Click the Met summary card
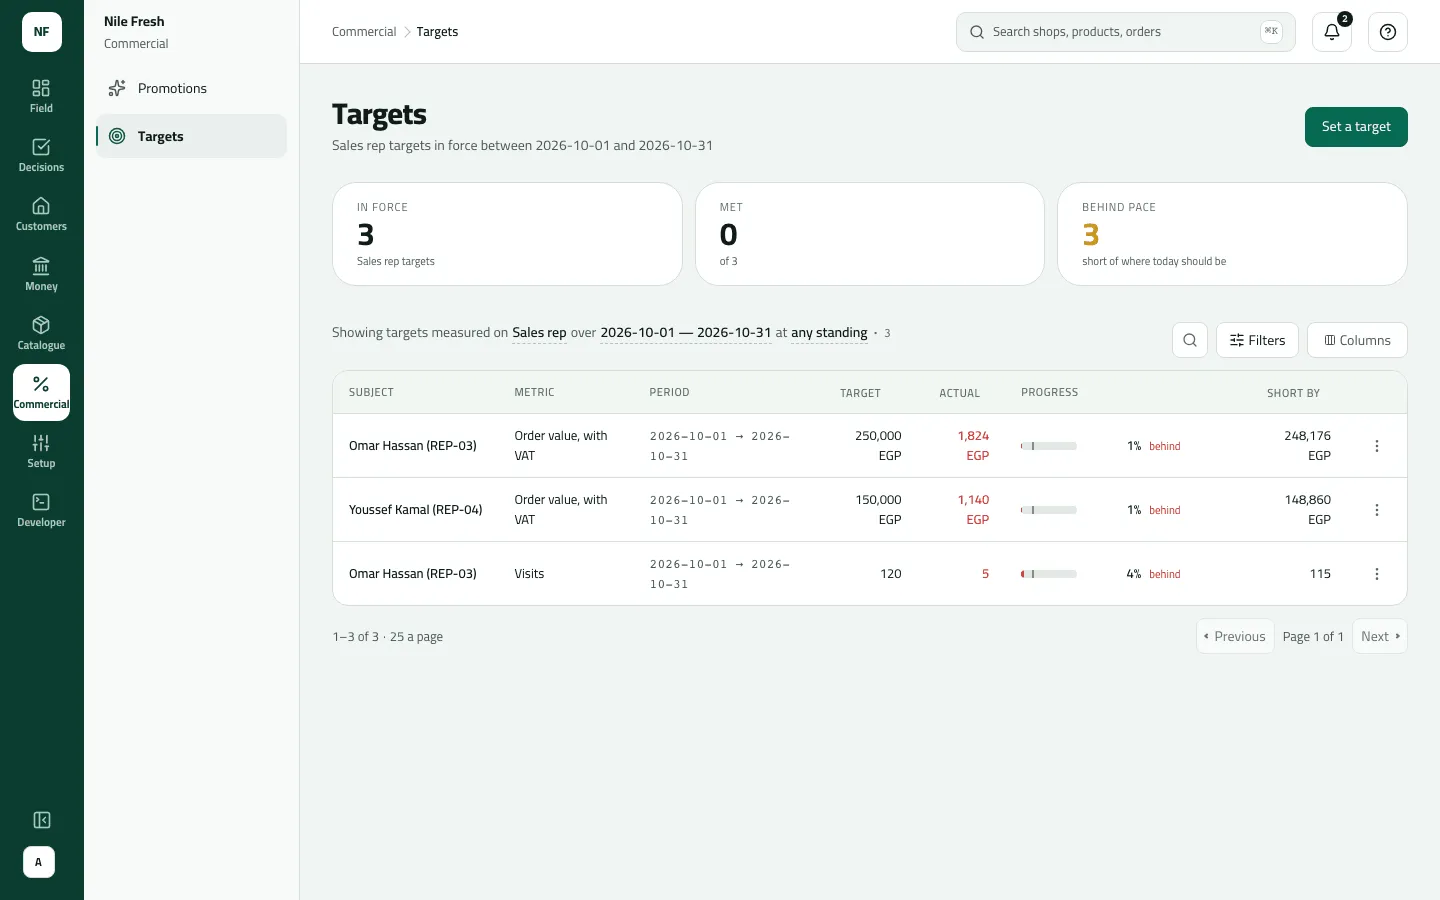Image resolution: width=1440 pixels, height=900 pixels. pyautogui.click(x=870, y=234)
